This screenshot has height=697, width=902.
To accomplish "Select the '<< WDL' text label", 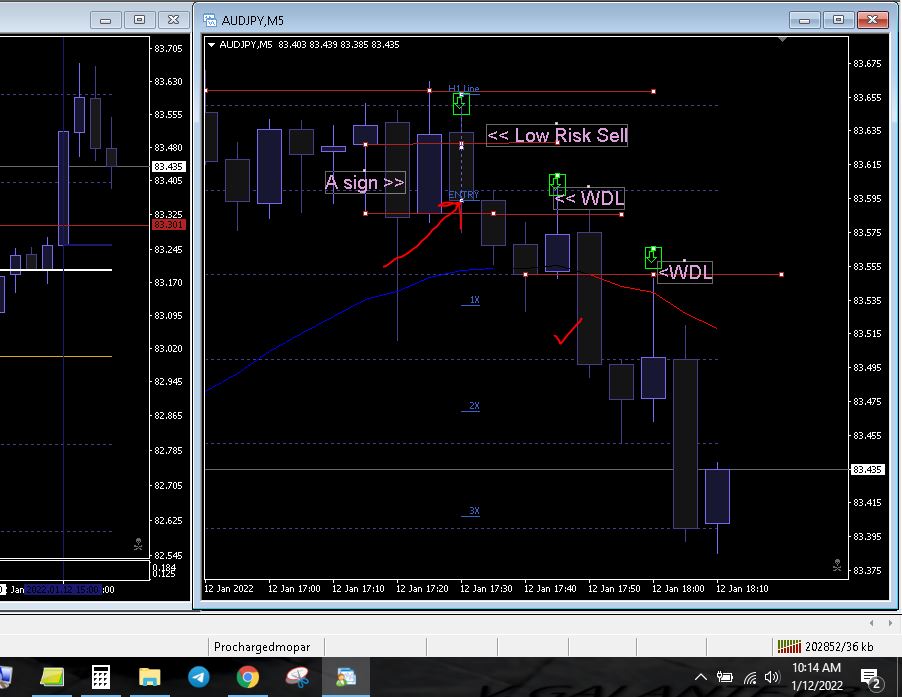I will (x=589, y=198).
